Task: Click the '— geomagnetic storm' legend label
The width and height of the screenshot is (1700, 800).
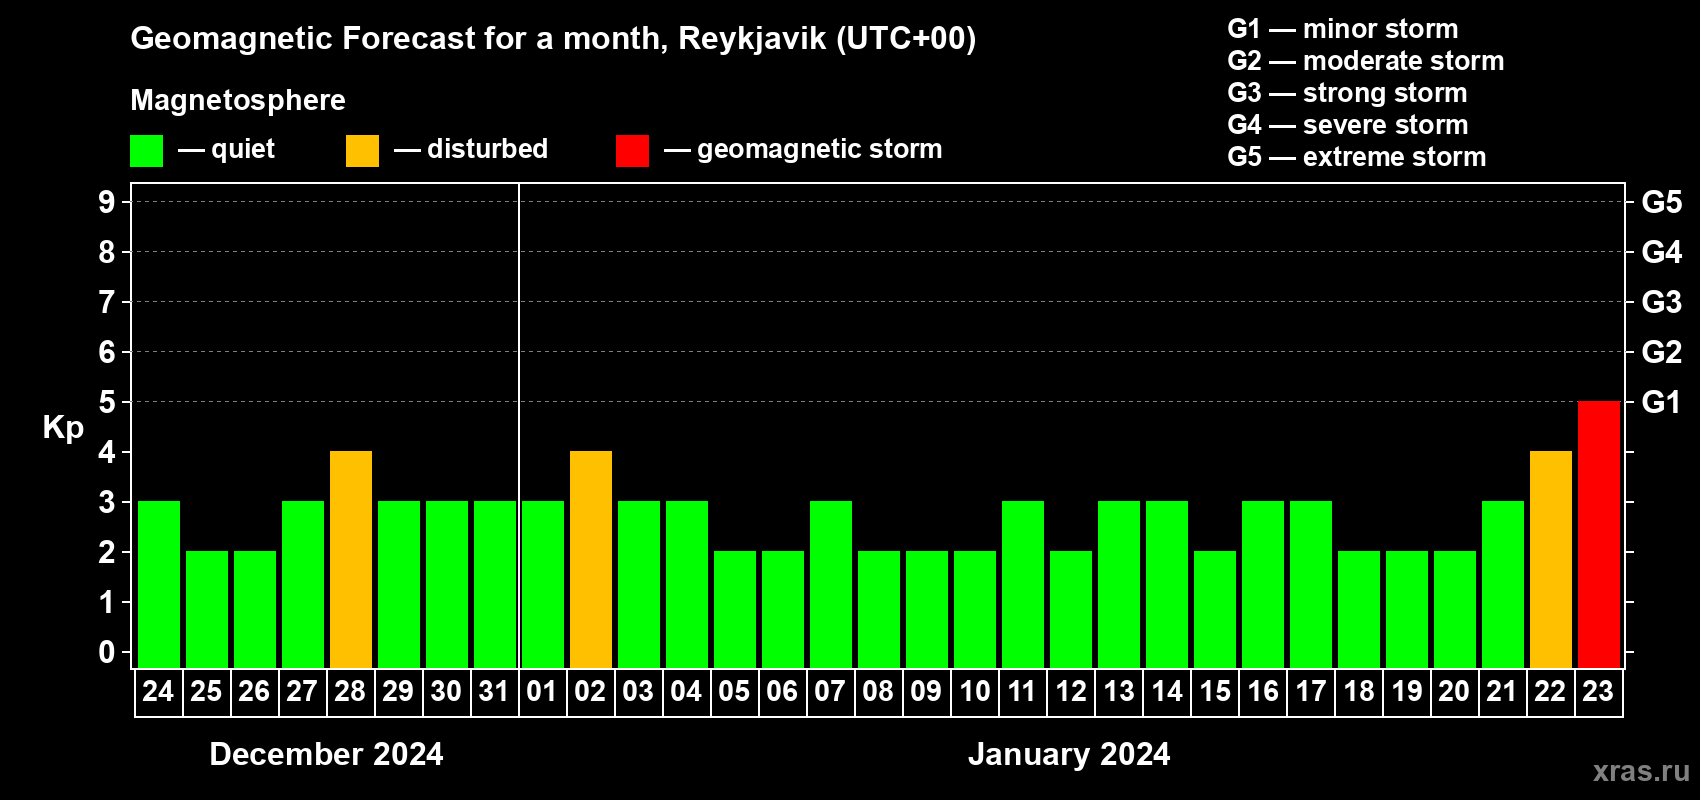Action: (x=803, y=150)
